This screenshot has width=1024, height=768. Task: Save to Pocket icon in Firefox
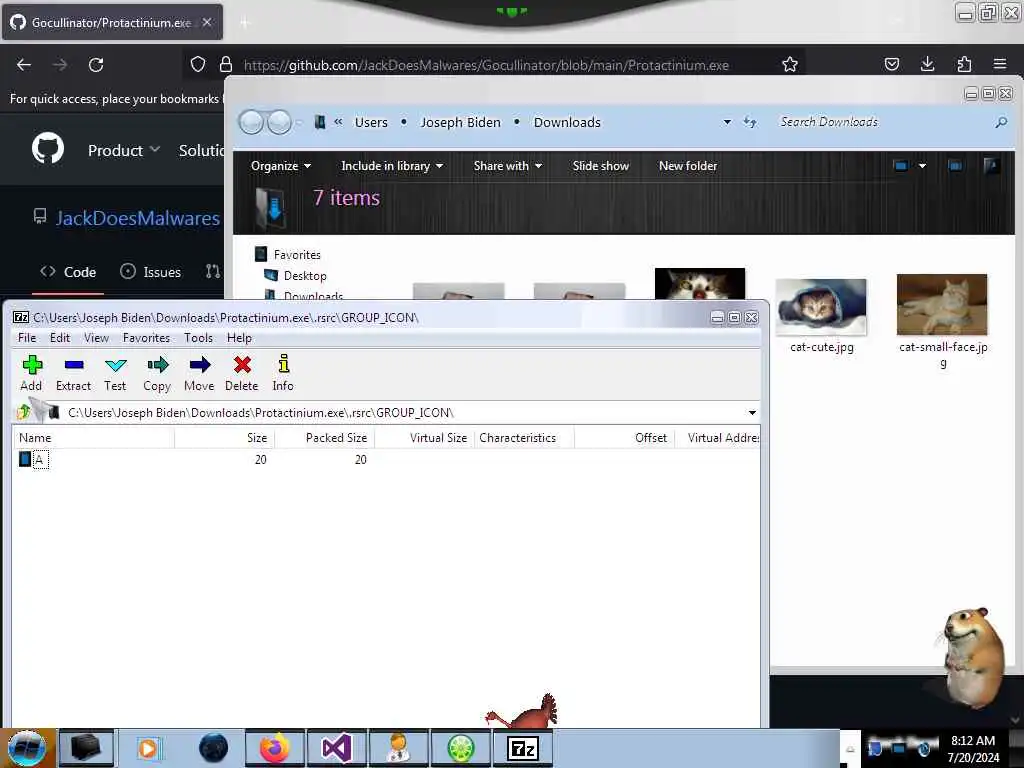(891, 64)
